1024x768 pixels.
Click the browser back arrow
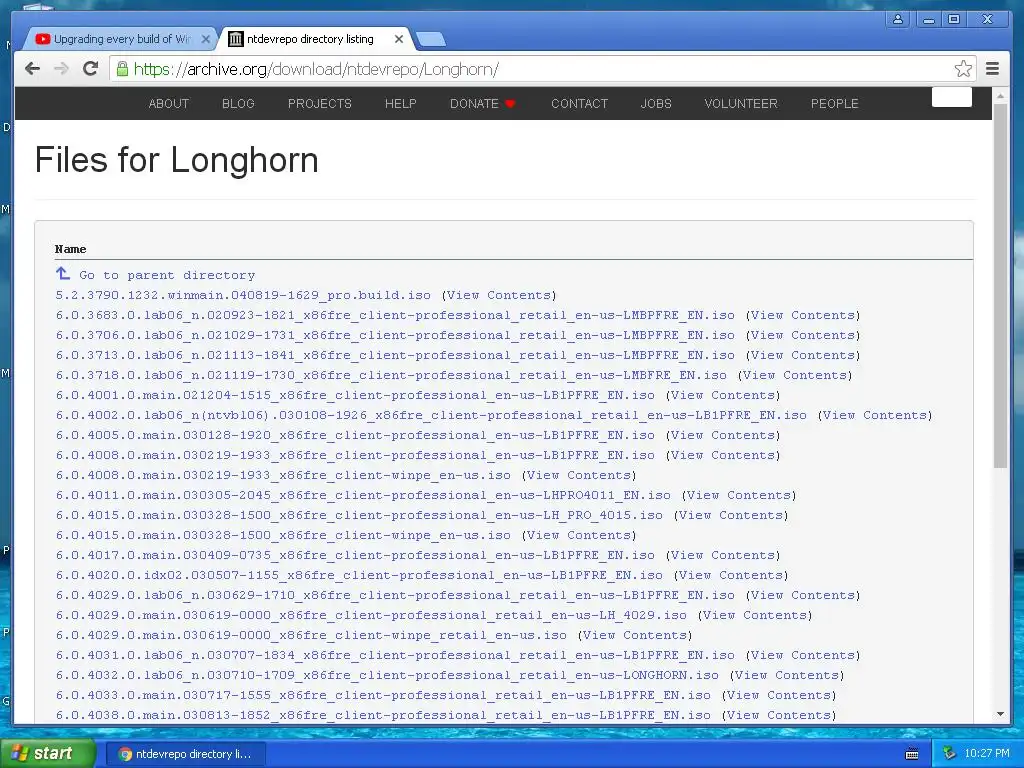pos(32,69)
